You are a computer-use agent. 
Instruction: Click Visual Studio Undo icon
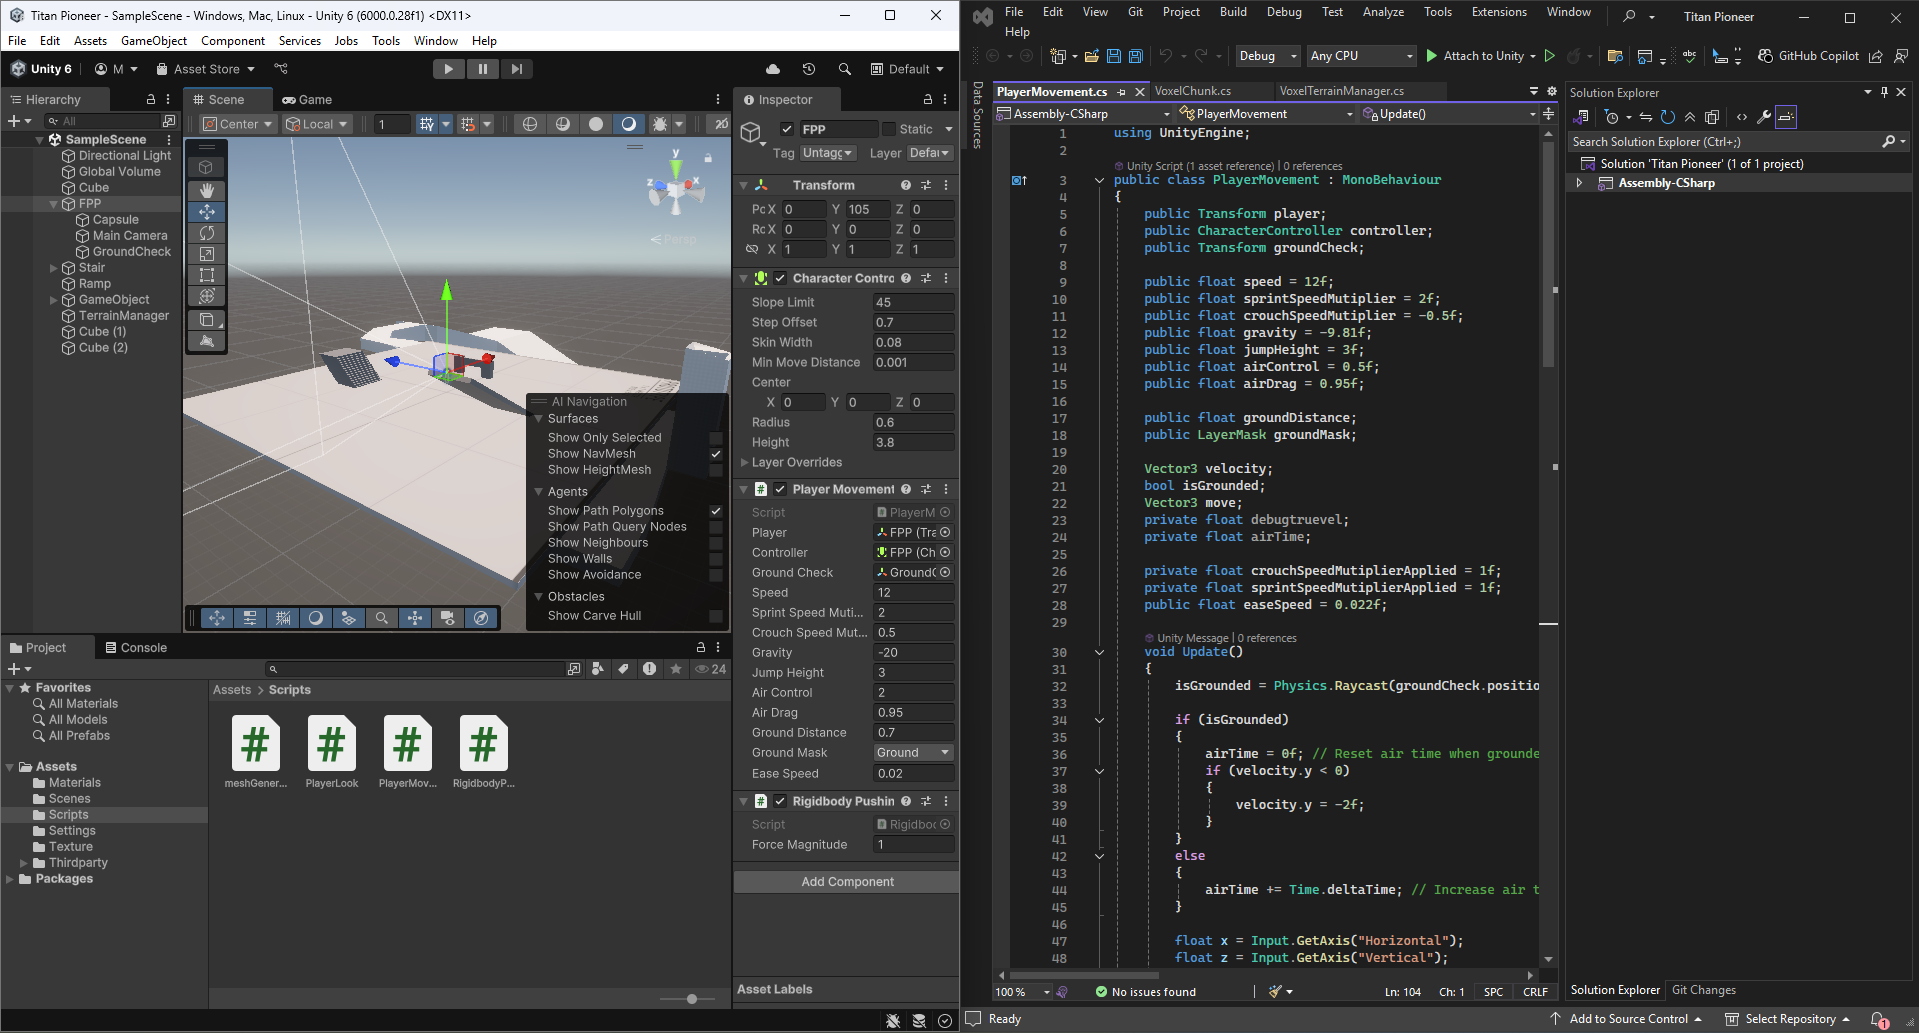(x=1166, y=56)
